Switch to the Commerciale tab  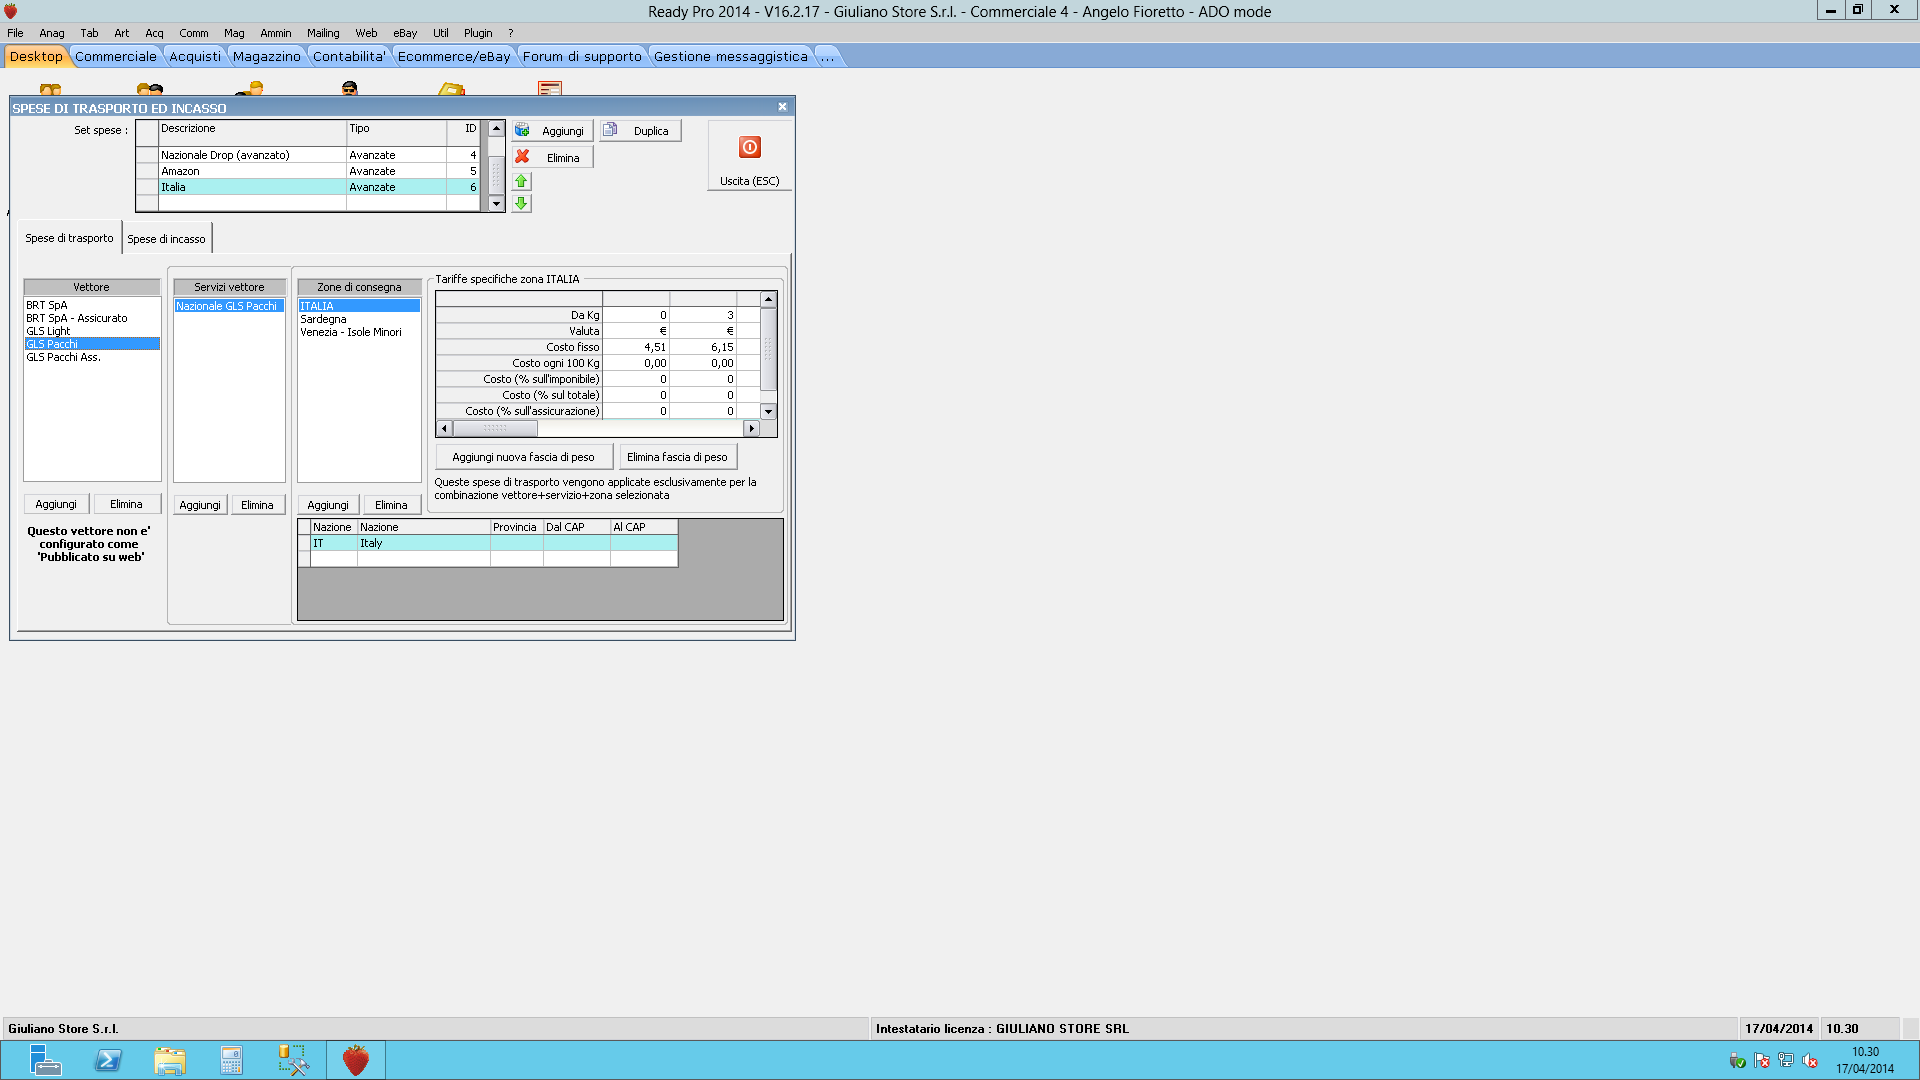point(116,57)
